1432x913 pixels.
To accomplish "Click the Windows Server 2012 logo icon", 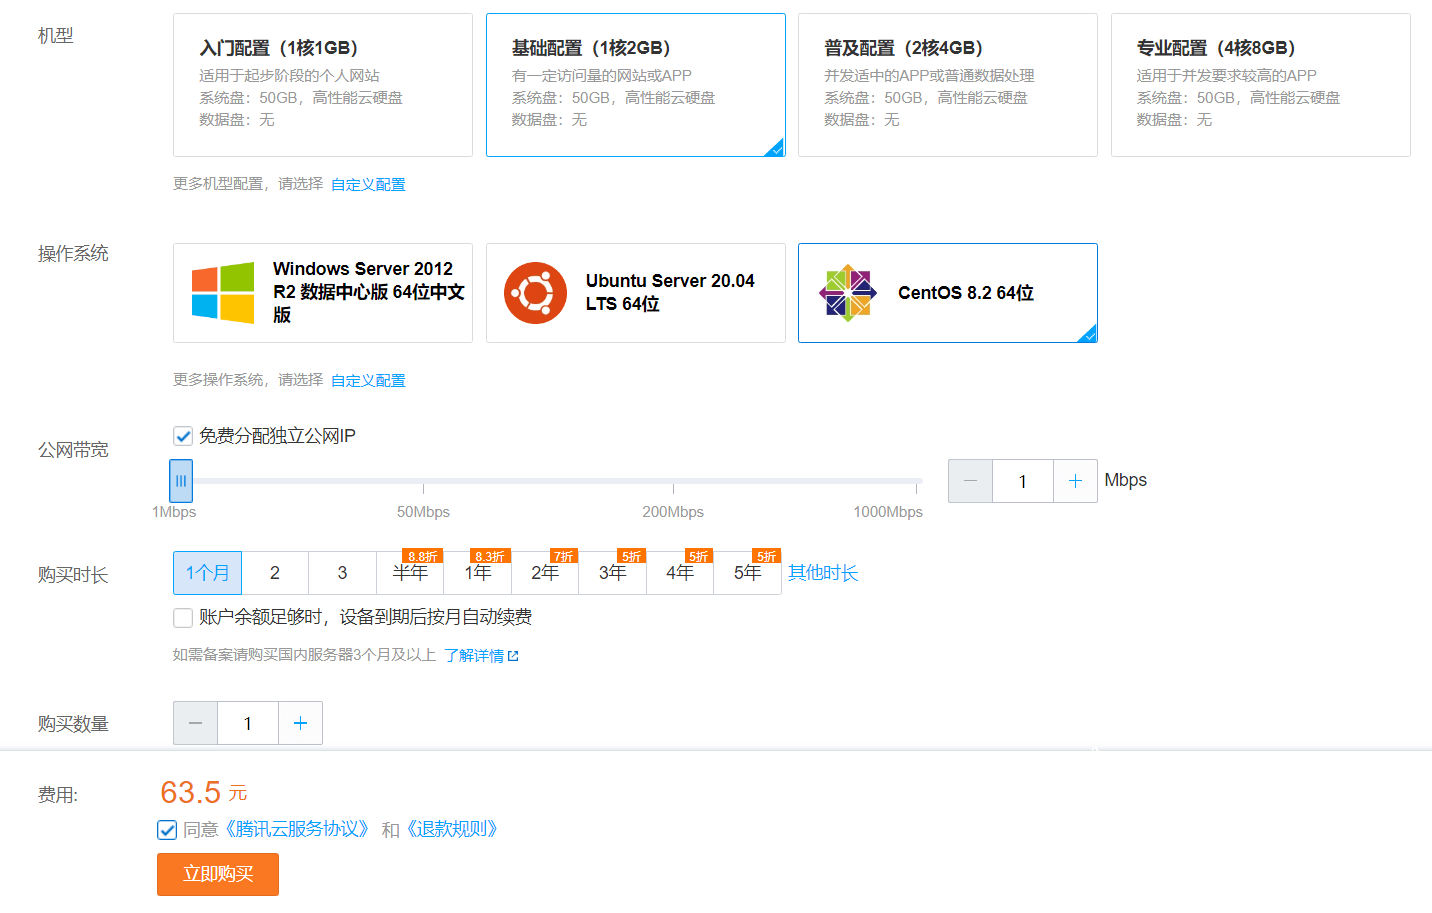I will (x=222, y=293).
